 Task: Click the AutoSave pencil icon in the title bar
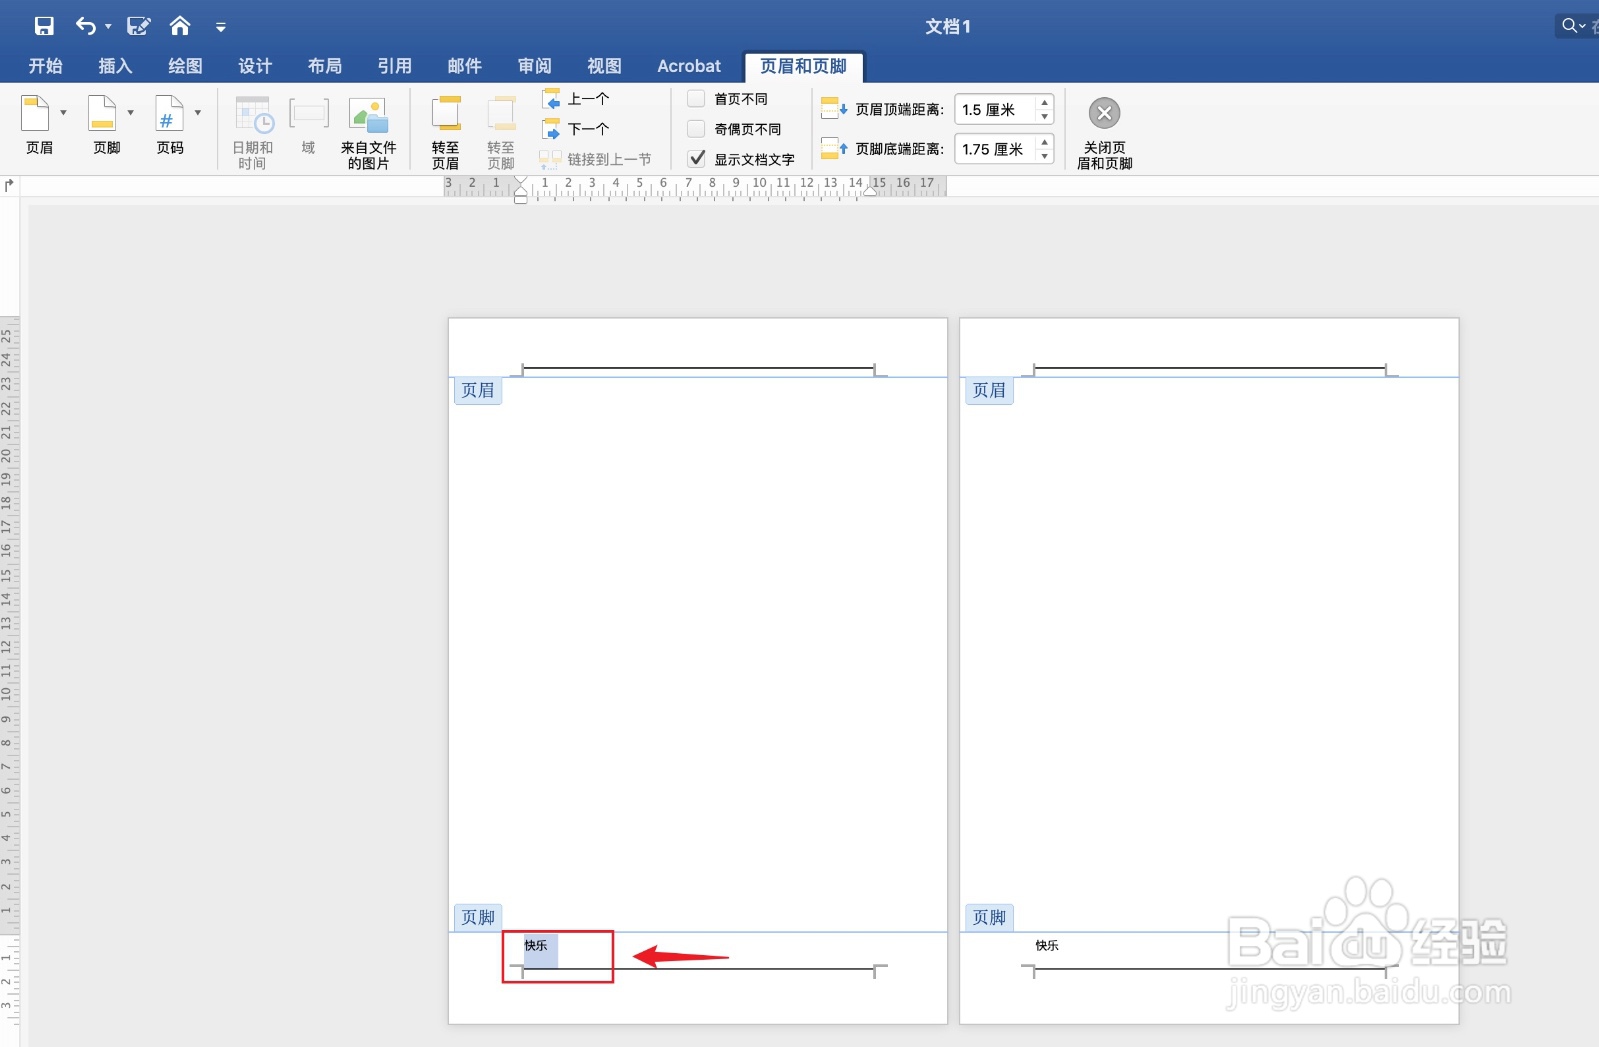point(139,26)
